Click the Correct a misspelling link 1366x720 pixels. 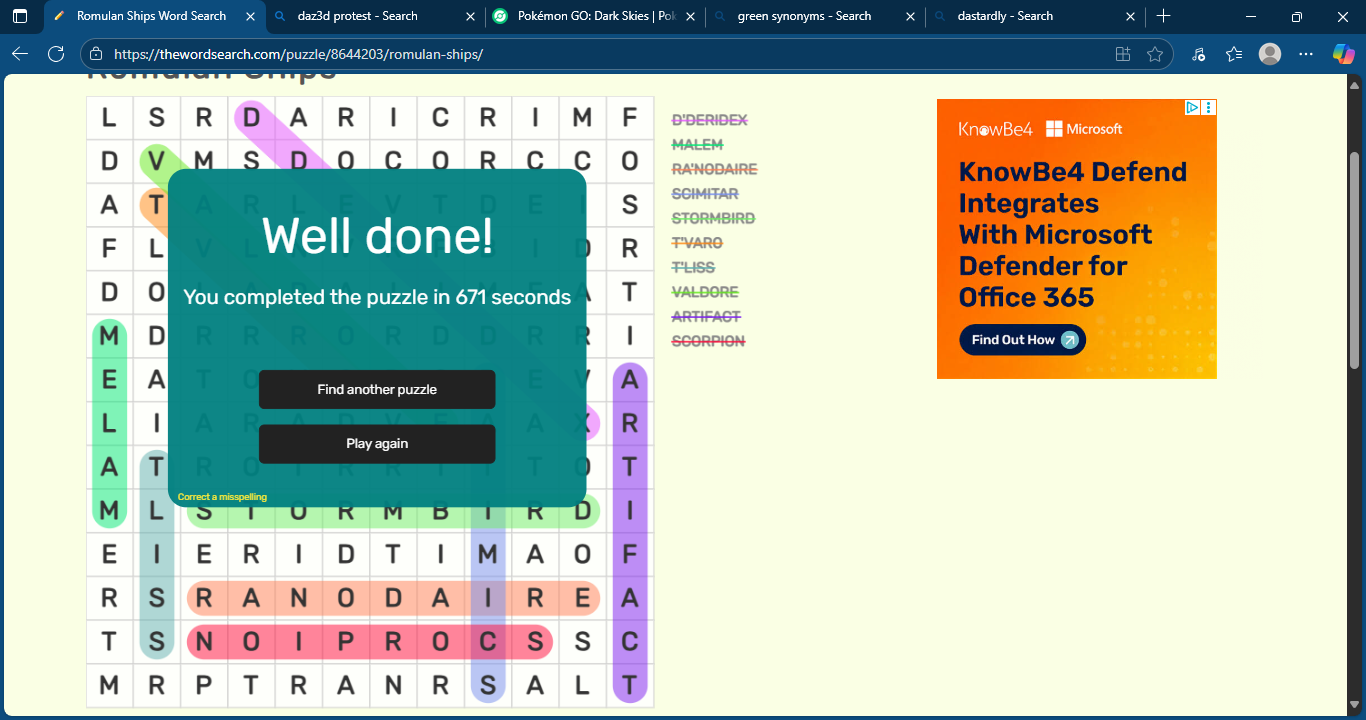coord(222,497)
